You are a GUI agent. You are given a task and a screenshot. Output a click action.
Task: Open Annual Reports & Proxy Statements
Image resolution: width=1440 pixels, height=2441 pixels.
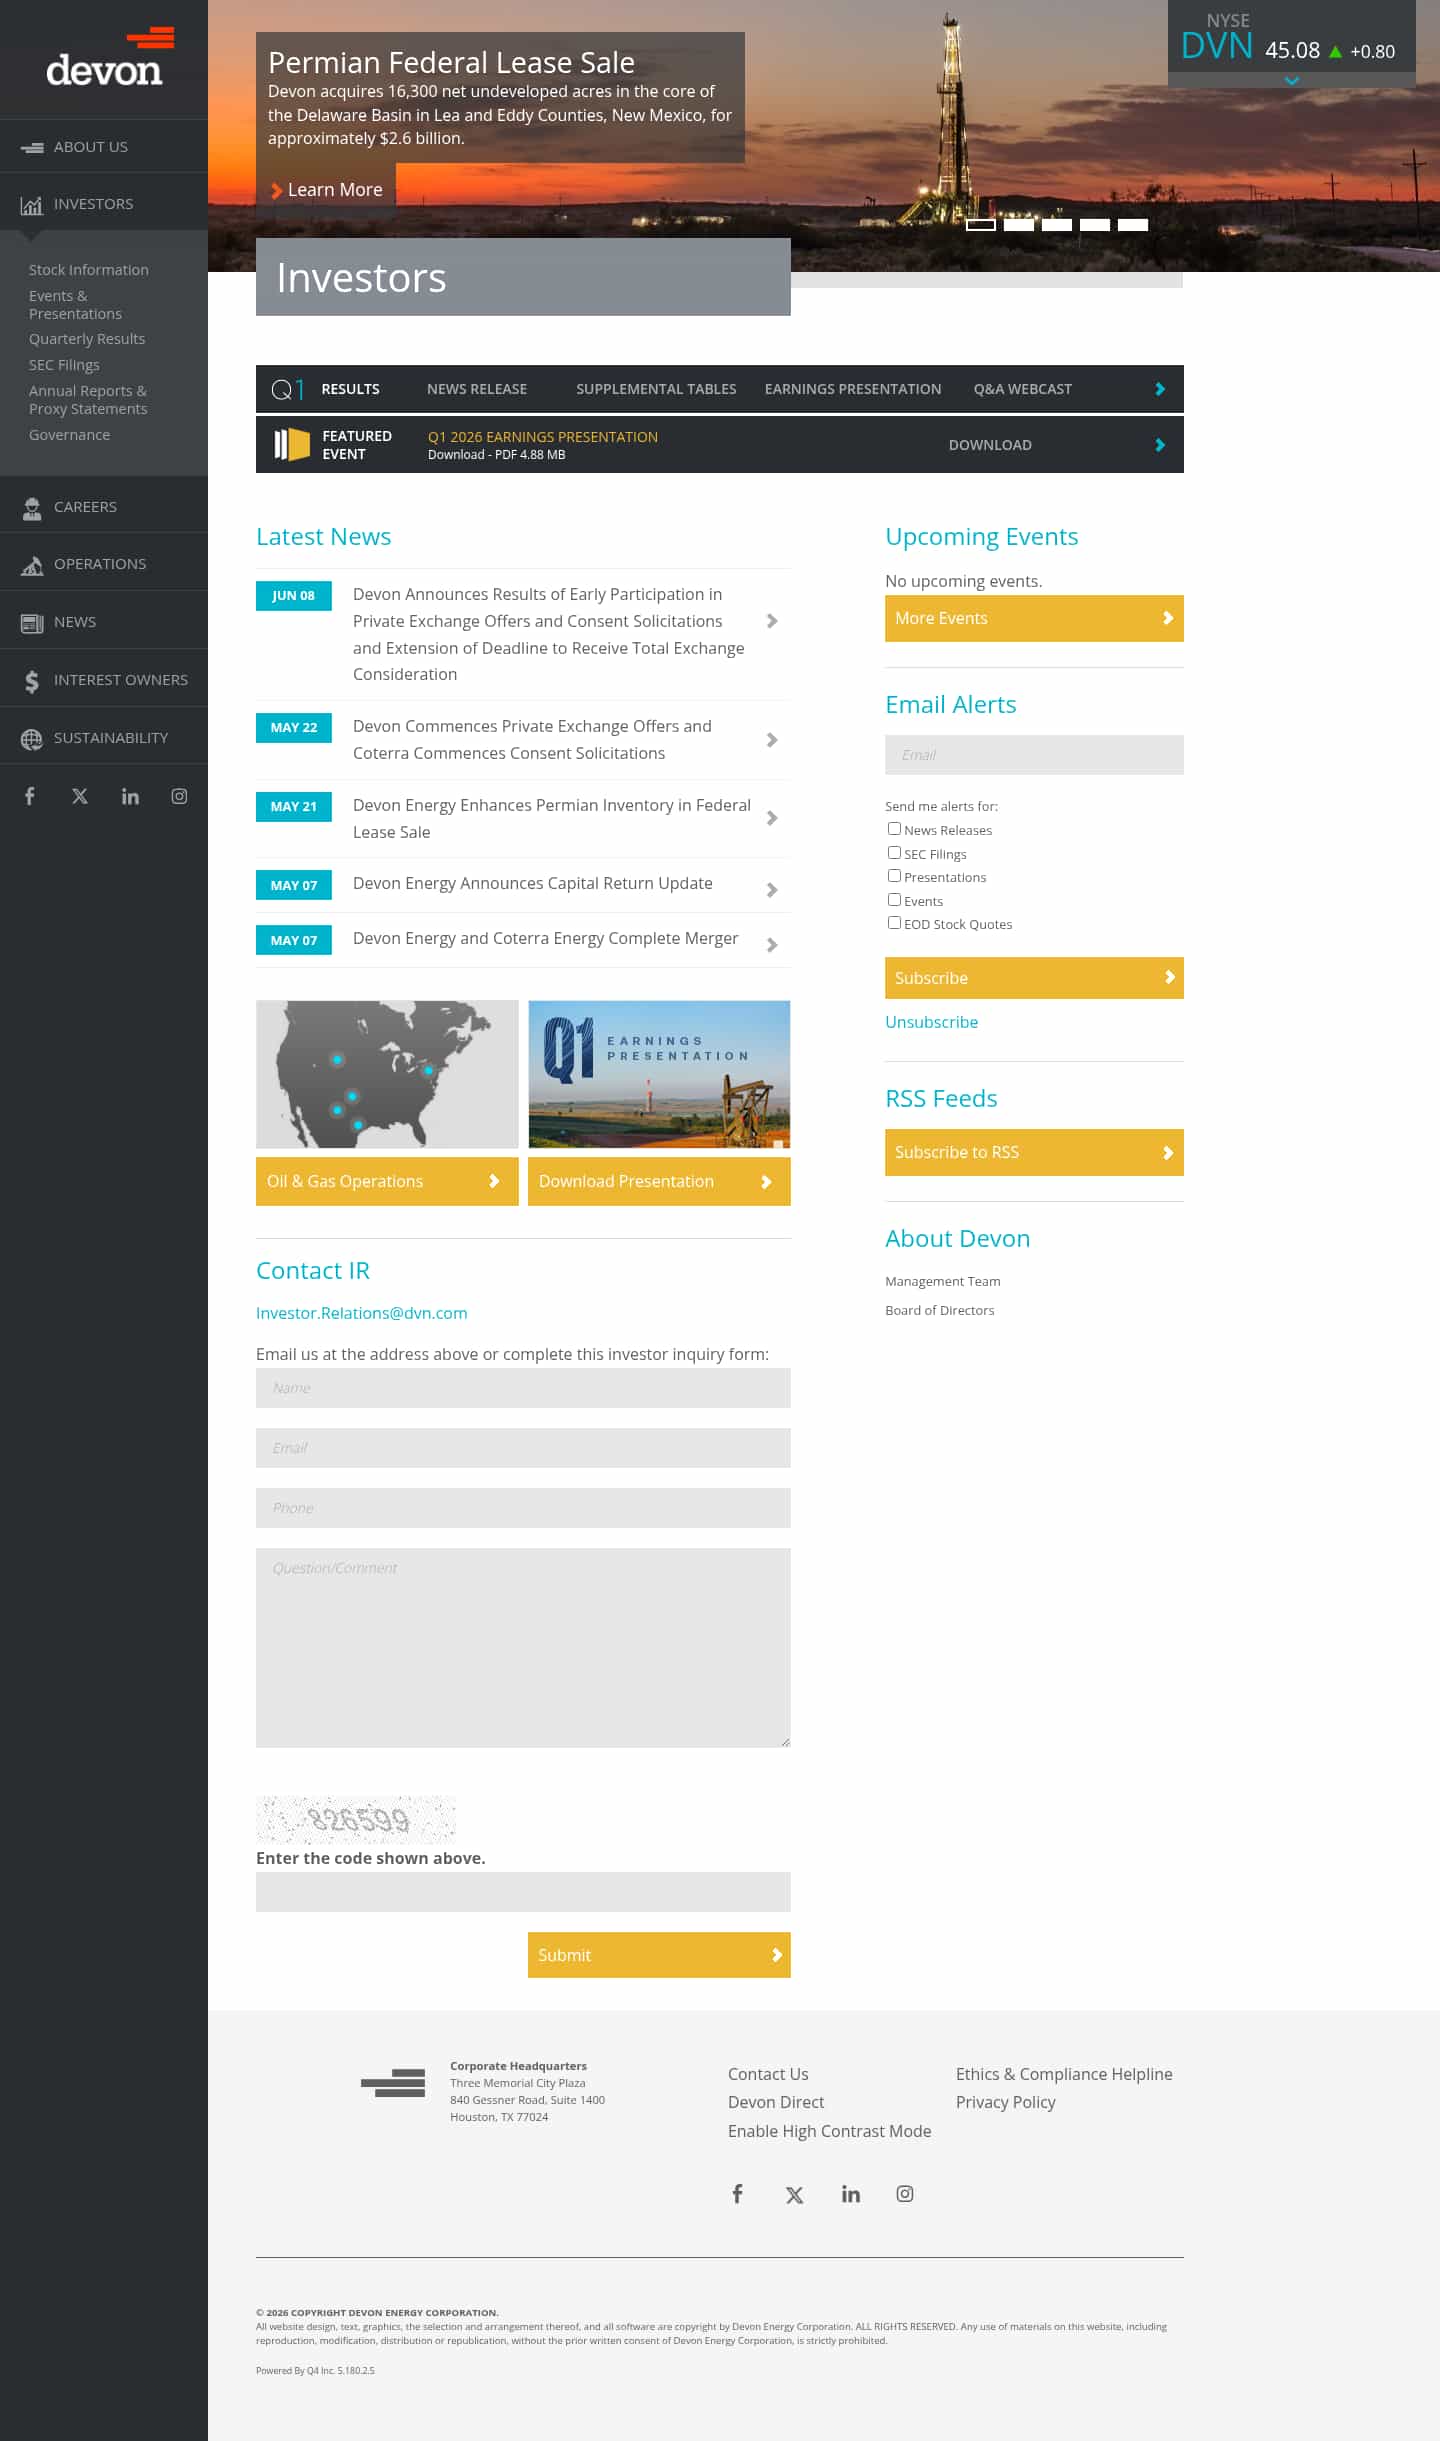point(88,400)
